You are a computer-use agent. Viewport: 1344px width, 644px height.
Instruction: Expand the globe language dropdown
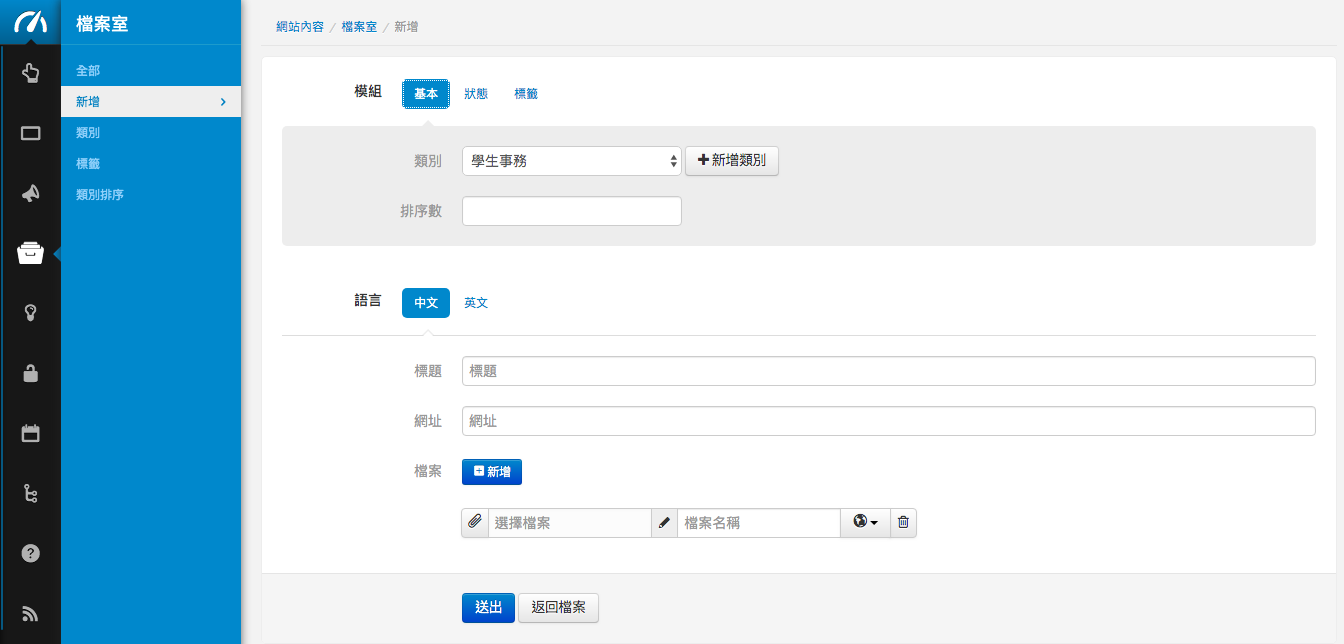[x=865, y=523]
